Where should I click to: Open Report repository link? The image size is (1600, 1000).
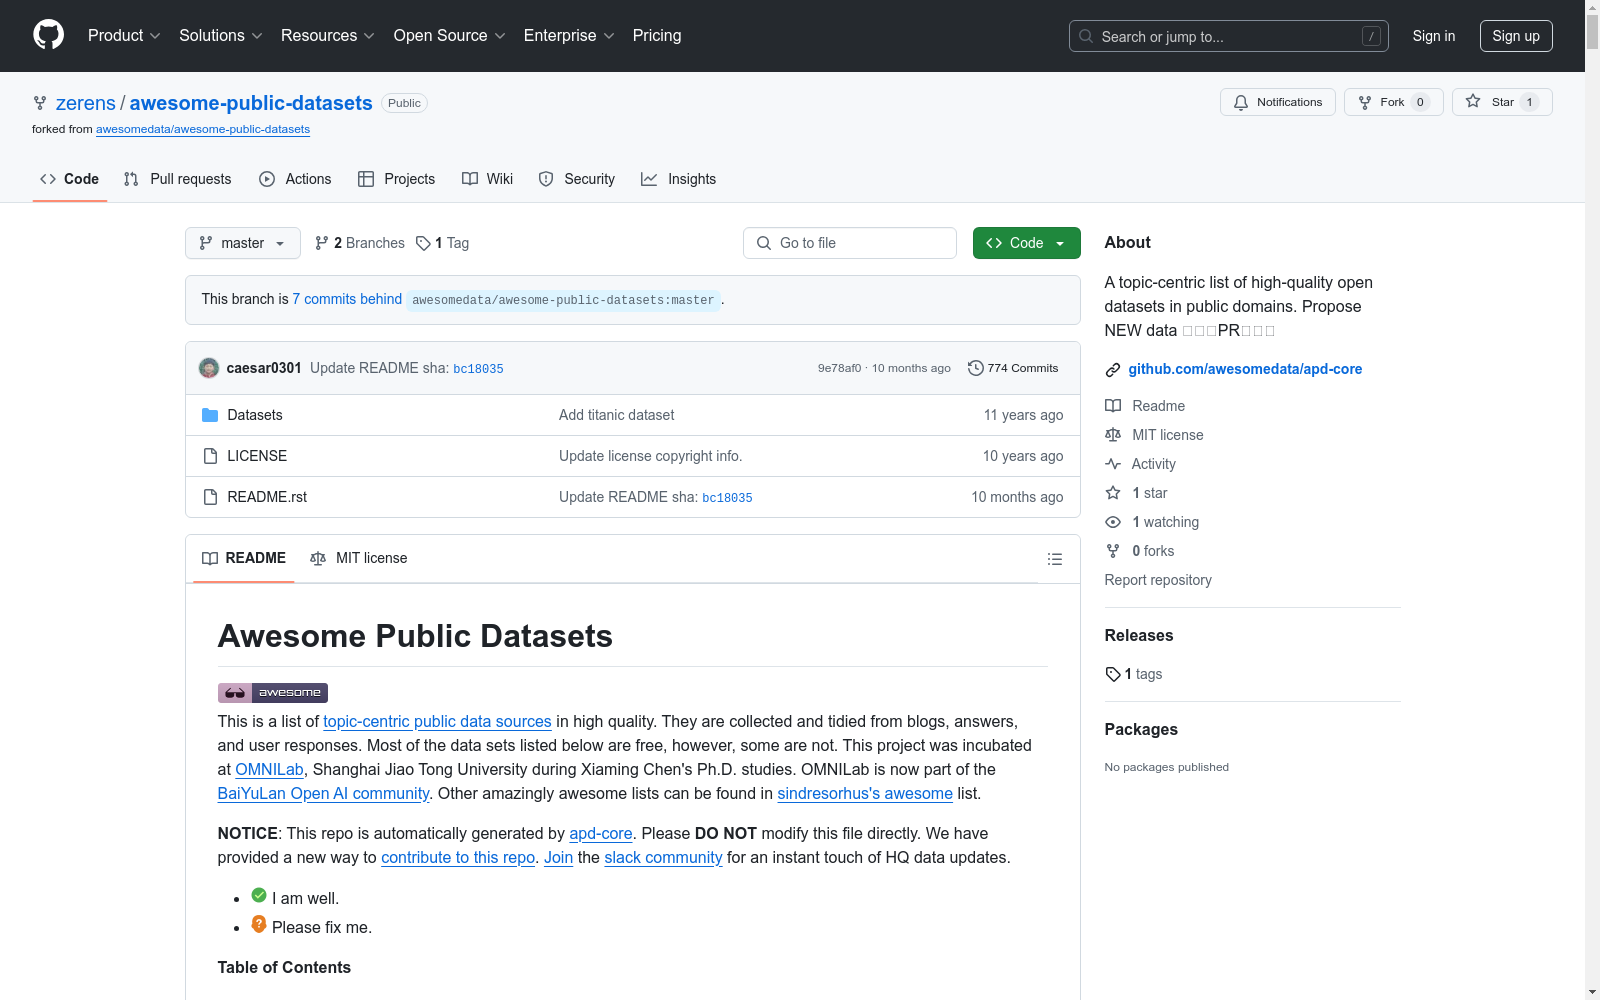(1158, 580)
